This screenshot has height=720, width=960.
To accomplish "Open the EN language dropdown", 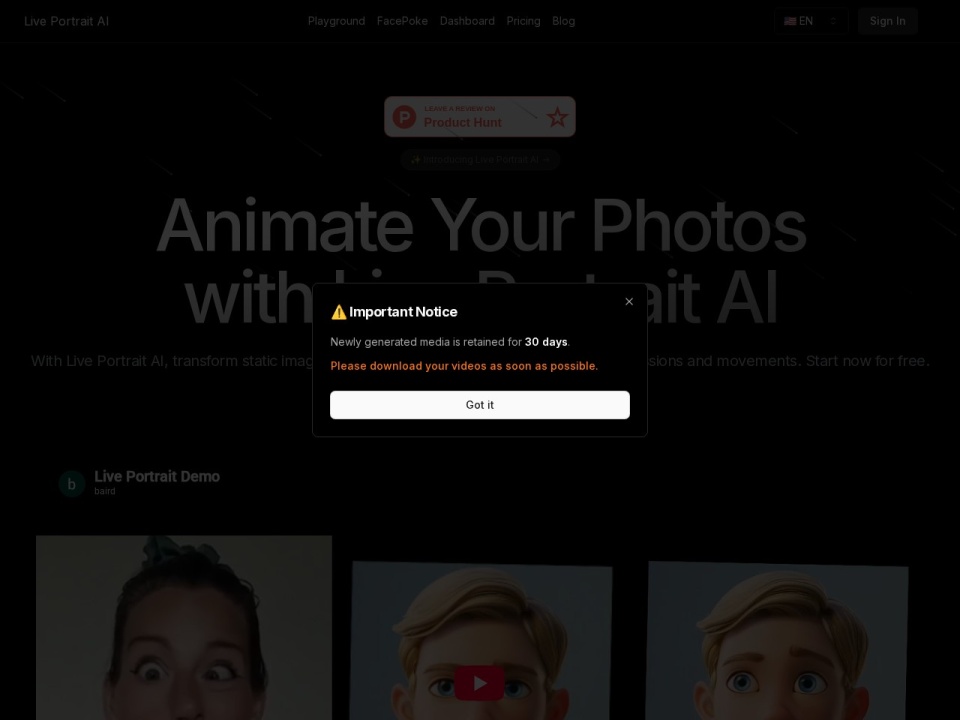I will pyautogui.click(x=811, y=21).
